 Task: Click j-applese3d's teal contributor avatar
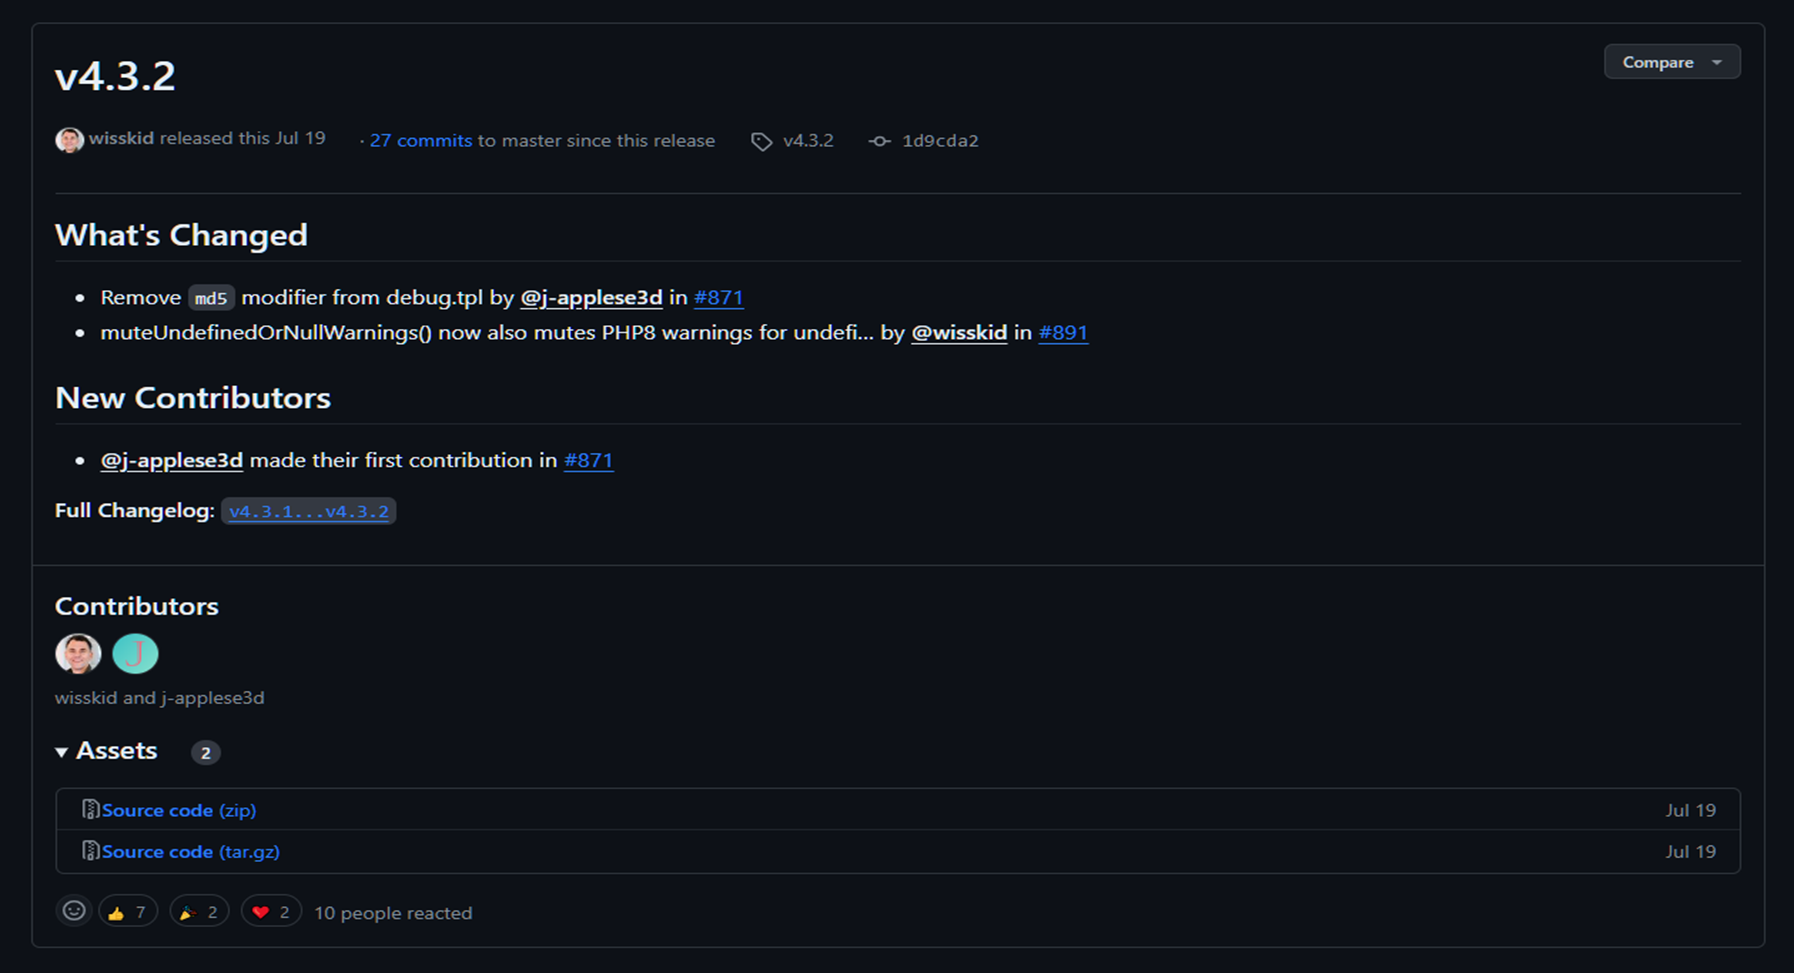(135, 654)
